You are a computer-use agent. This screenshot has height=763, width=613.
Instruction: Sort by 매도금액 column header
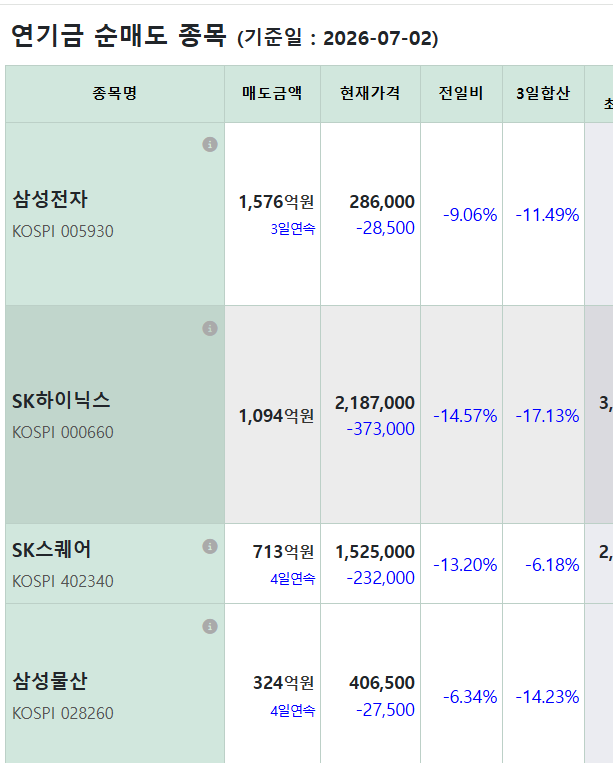[272, 93]
